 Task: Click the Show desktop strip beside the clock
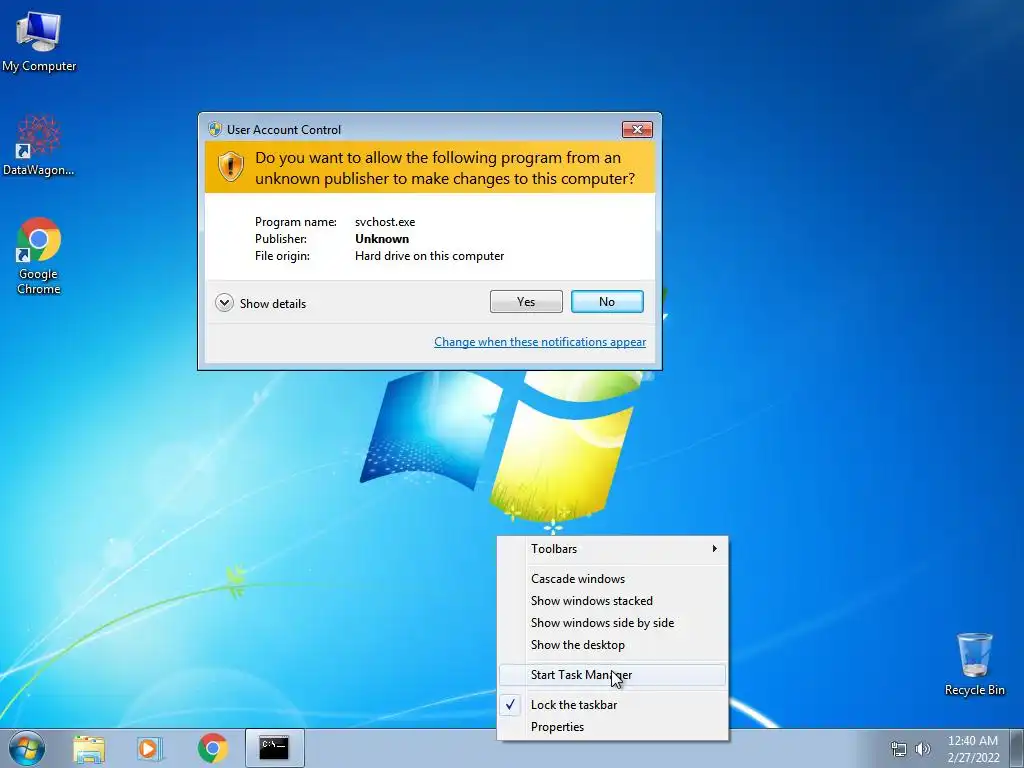click(1017, 748)
